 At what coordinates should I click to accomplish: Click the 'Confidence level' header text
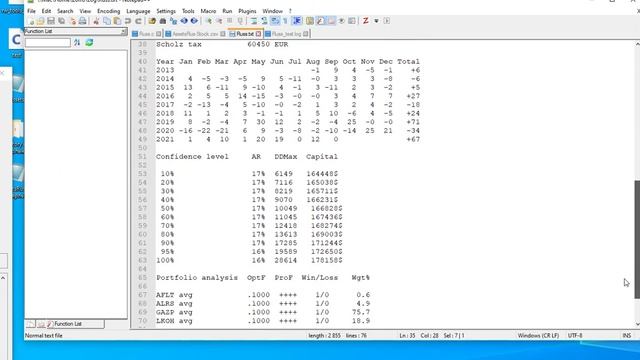click(x=192, y=157)
